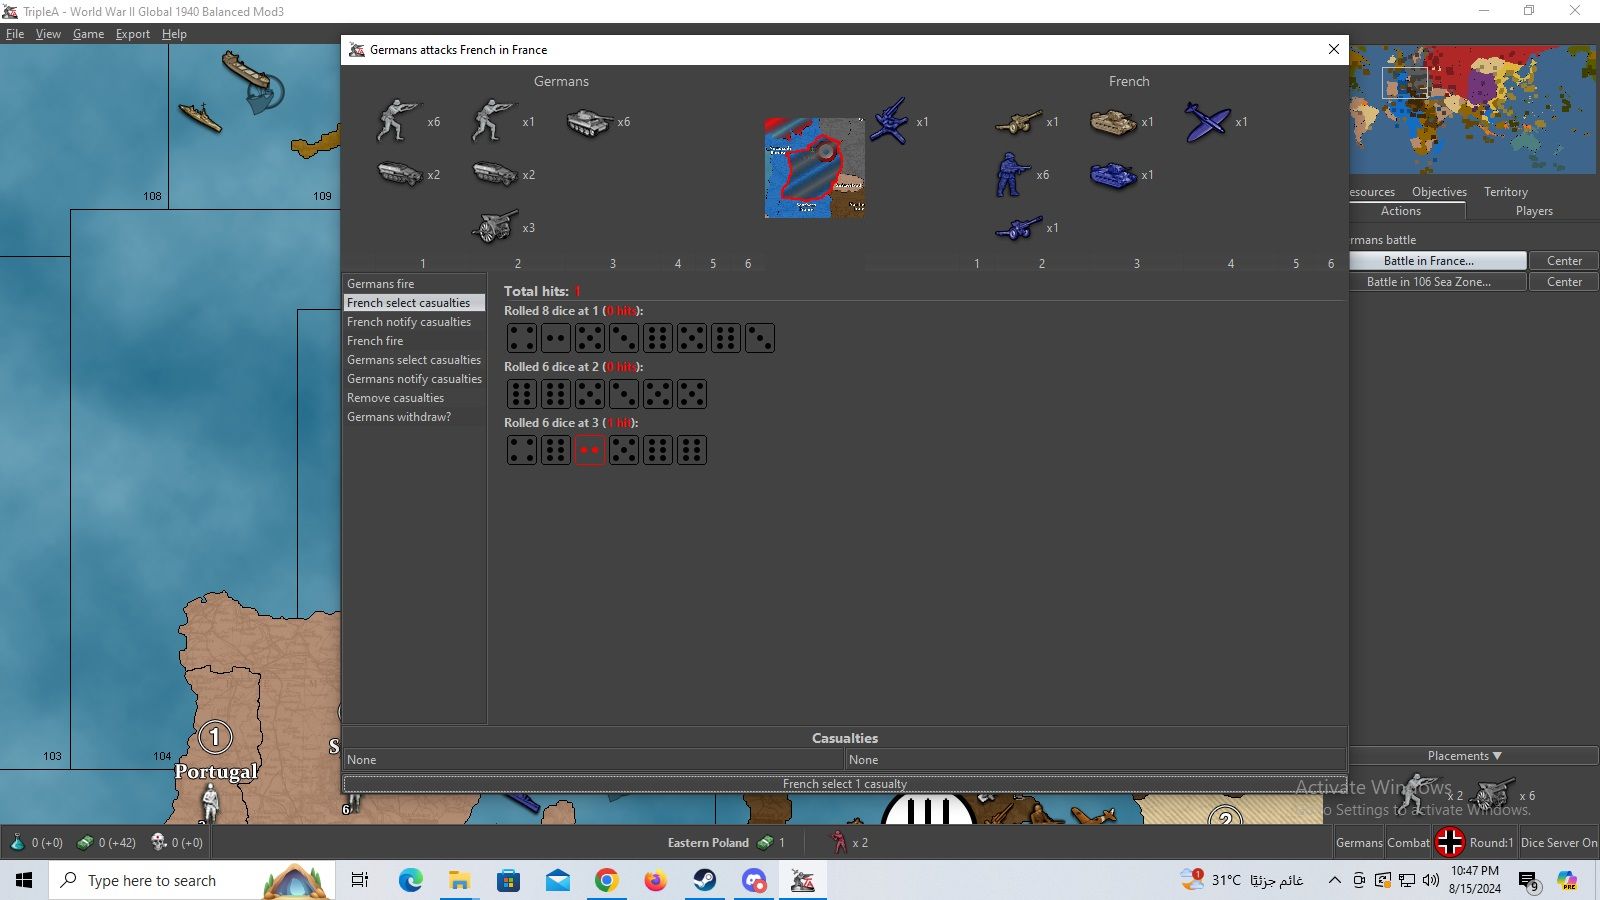This screenshot has width=1600, height=900.
Task: Click the German infantry x1 unit icon
Action: click(493, 121)
